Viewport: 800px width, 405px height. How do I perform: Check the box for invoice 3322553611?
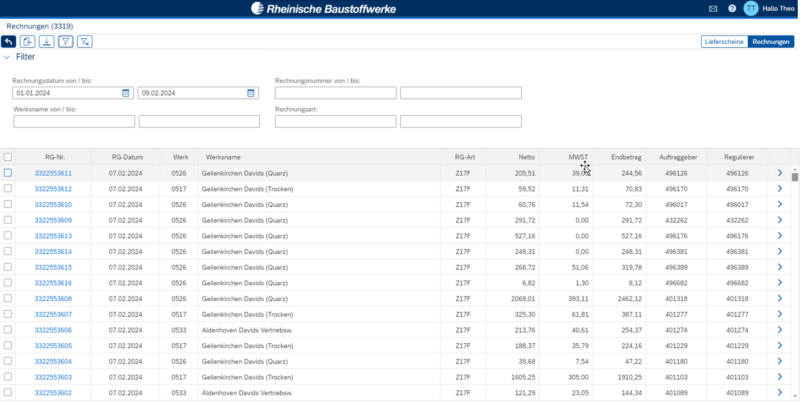coord(8,173)
